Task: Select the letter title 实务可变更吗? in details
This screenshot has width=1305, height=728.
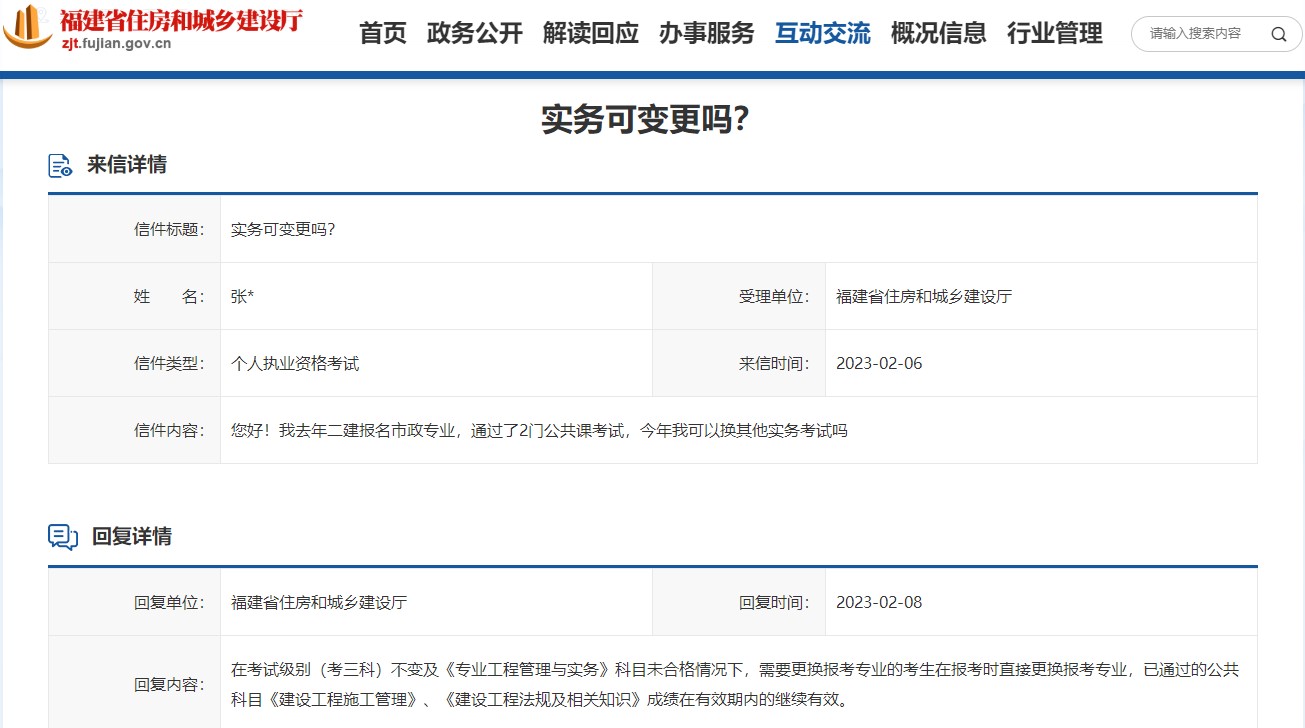Action: pos(283,228)
